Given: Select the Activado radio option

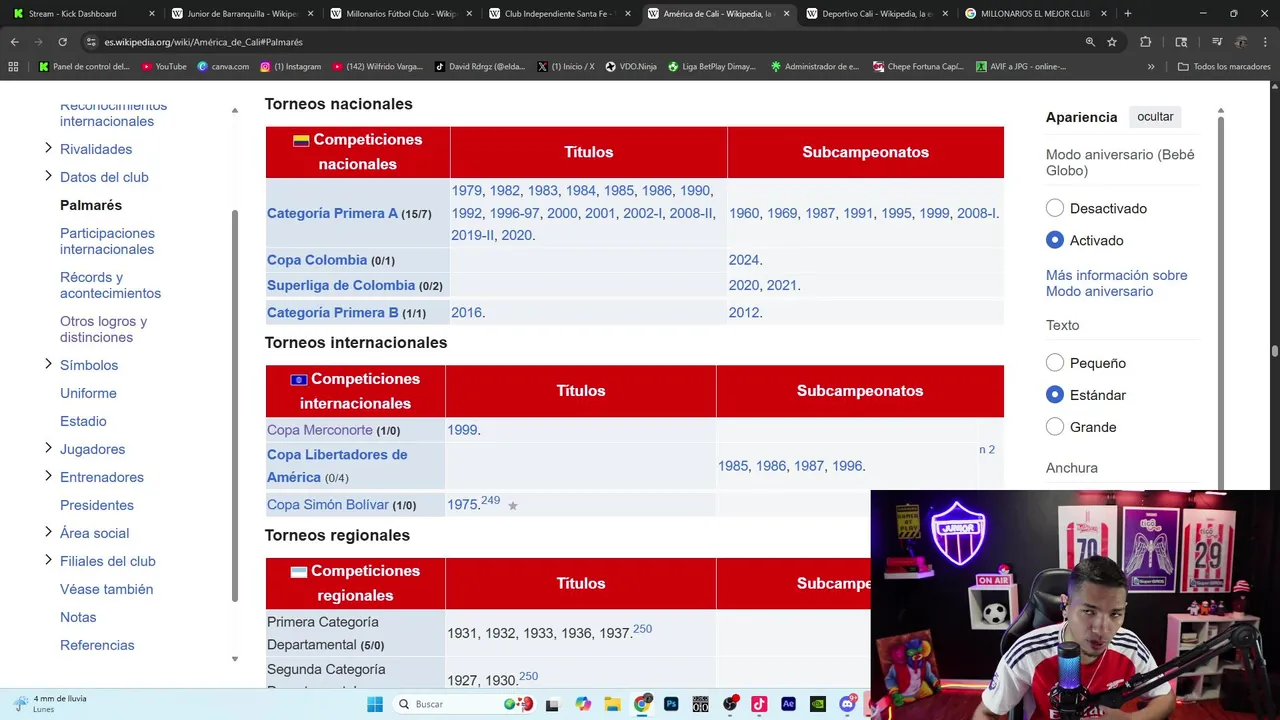Looking at the screenshot, I should (1055, 240).
